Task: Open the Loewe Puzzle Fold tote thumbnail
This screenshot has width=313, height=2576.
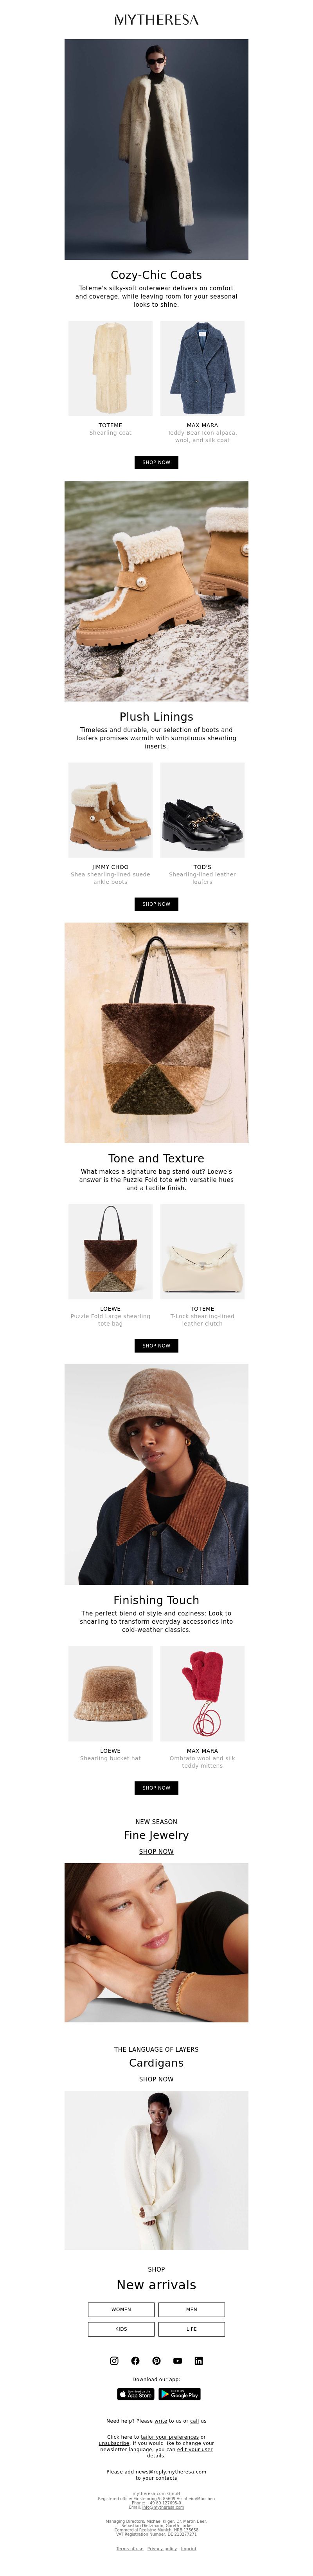Action: click(110, 1251)
